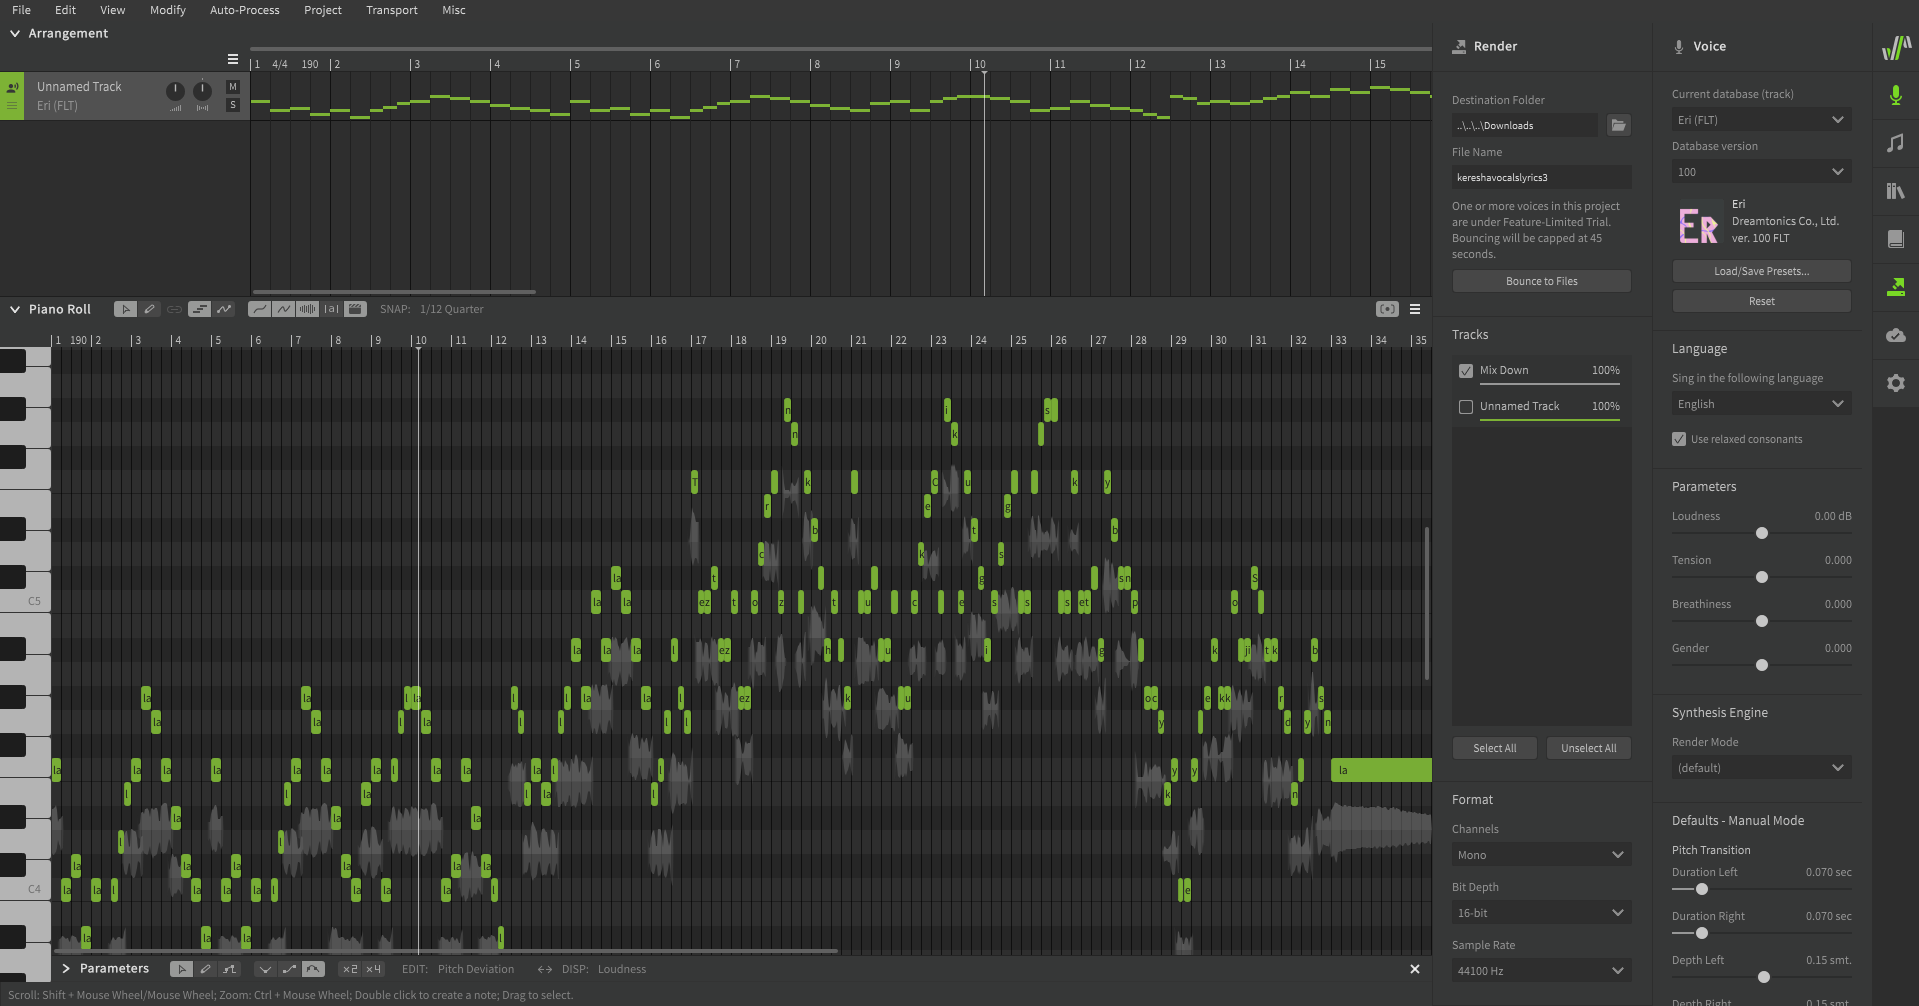Toggle waveform display in Piano Roll toolbar

coord(307,309)
